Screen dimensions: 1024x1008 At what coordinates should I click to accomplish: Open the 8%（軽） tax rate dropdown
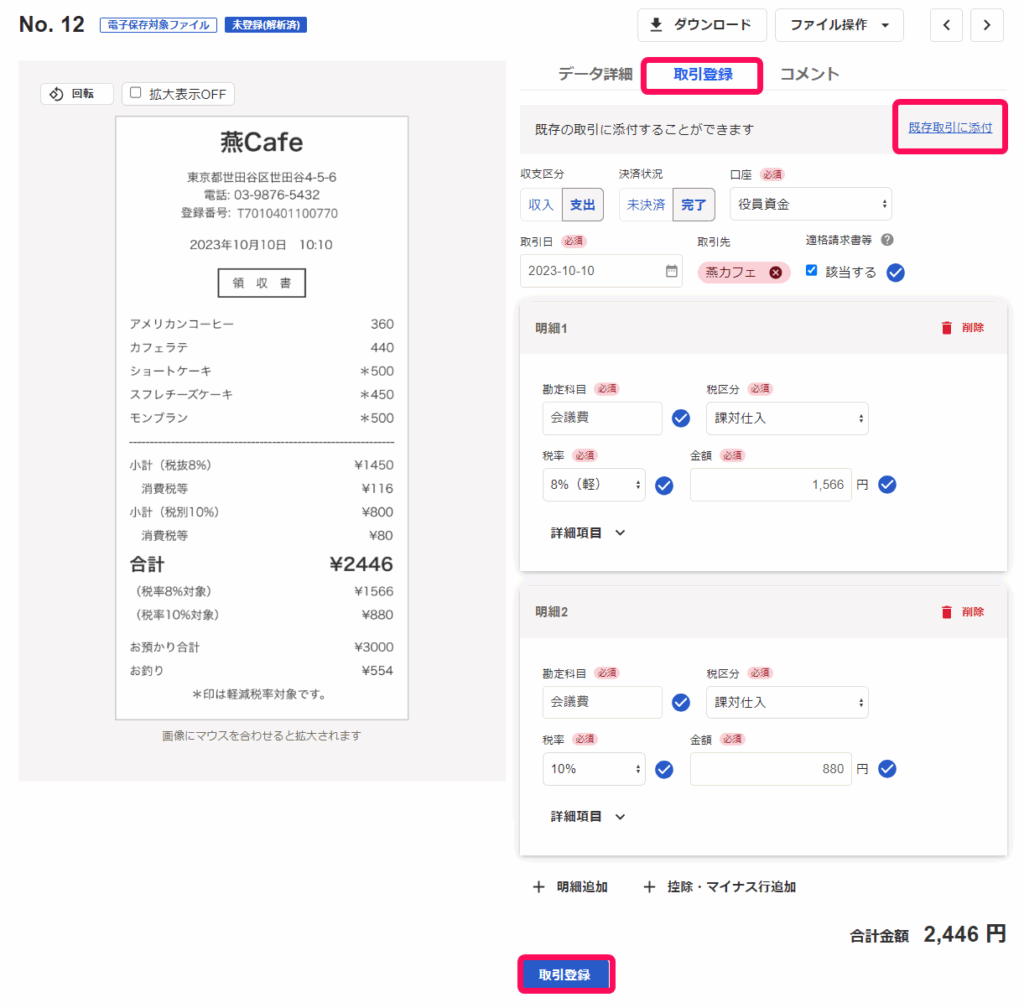coord(593,486)
